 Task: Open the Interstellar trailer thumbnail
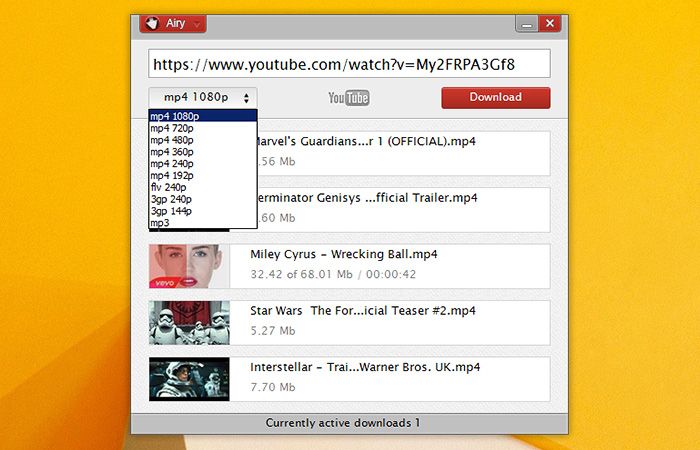pyautogui.click(x=189, y=379)
